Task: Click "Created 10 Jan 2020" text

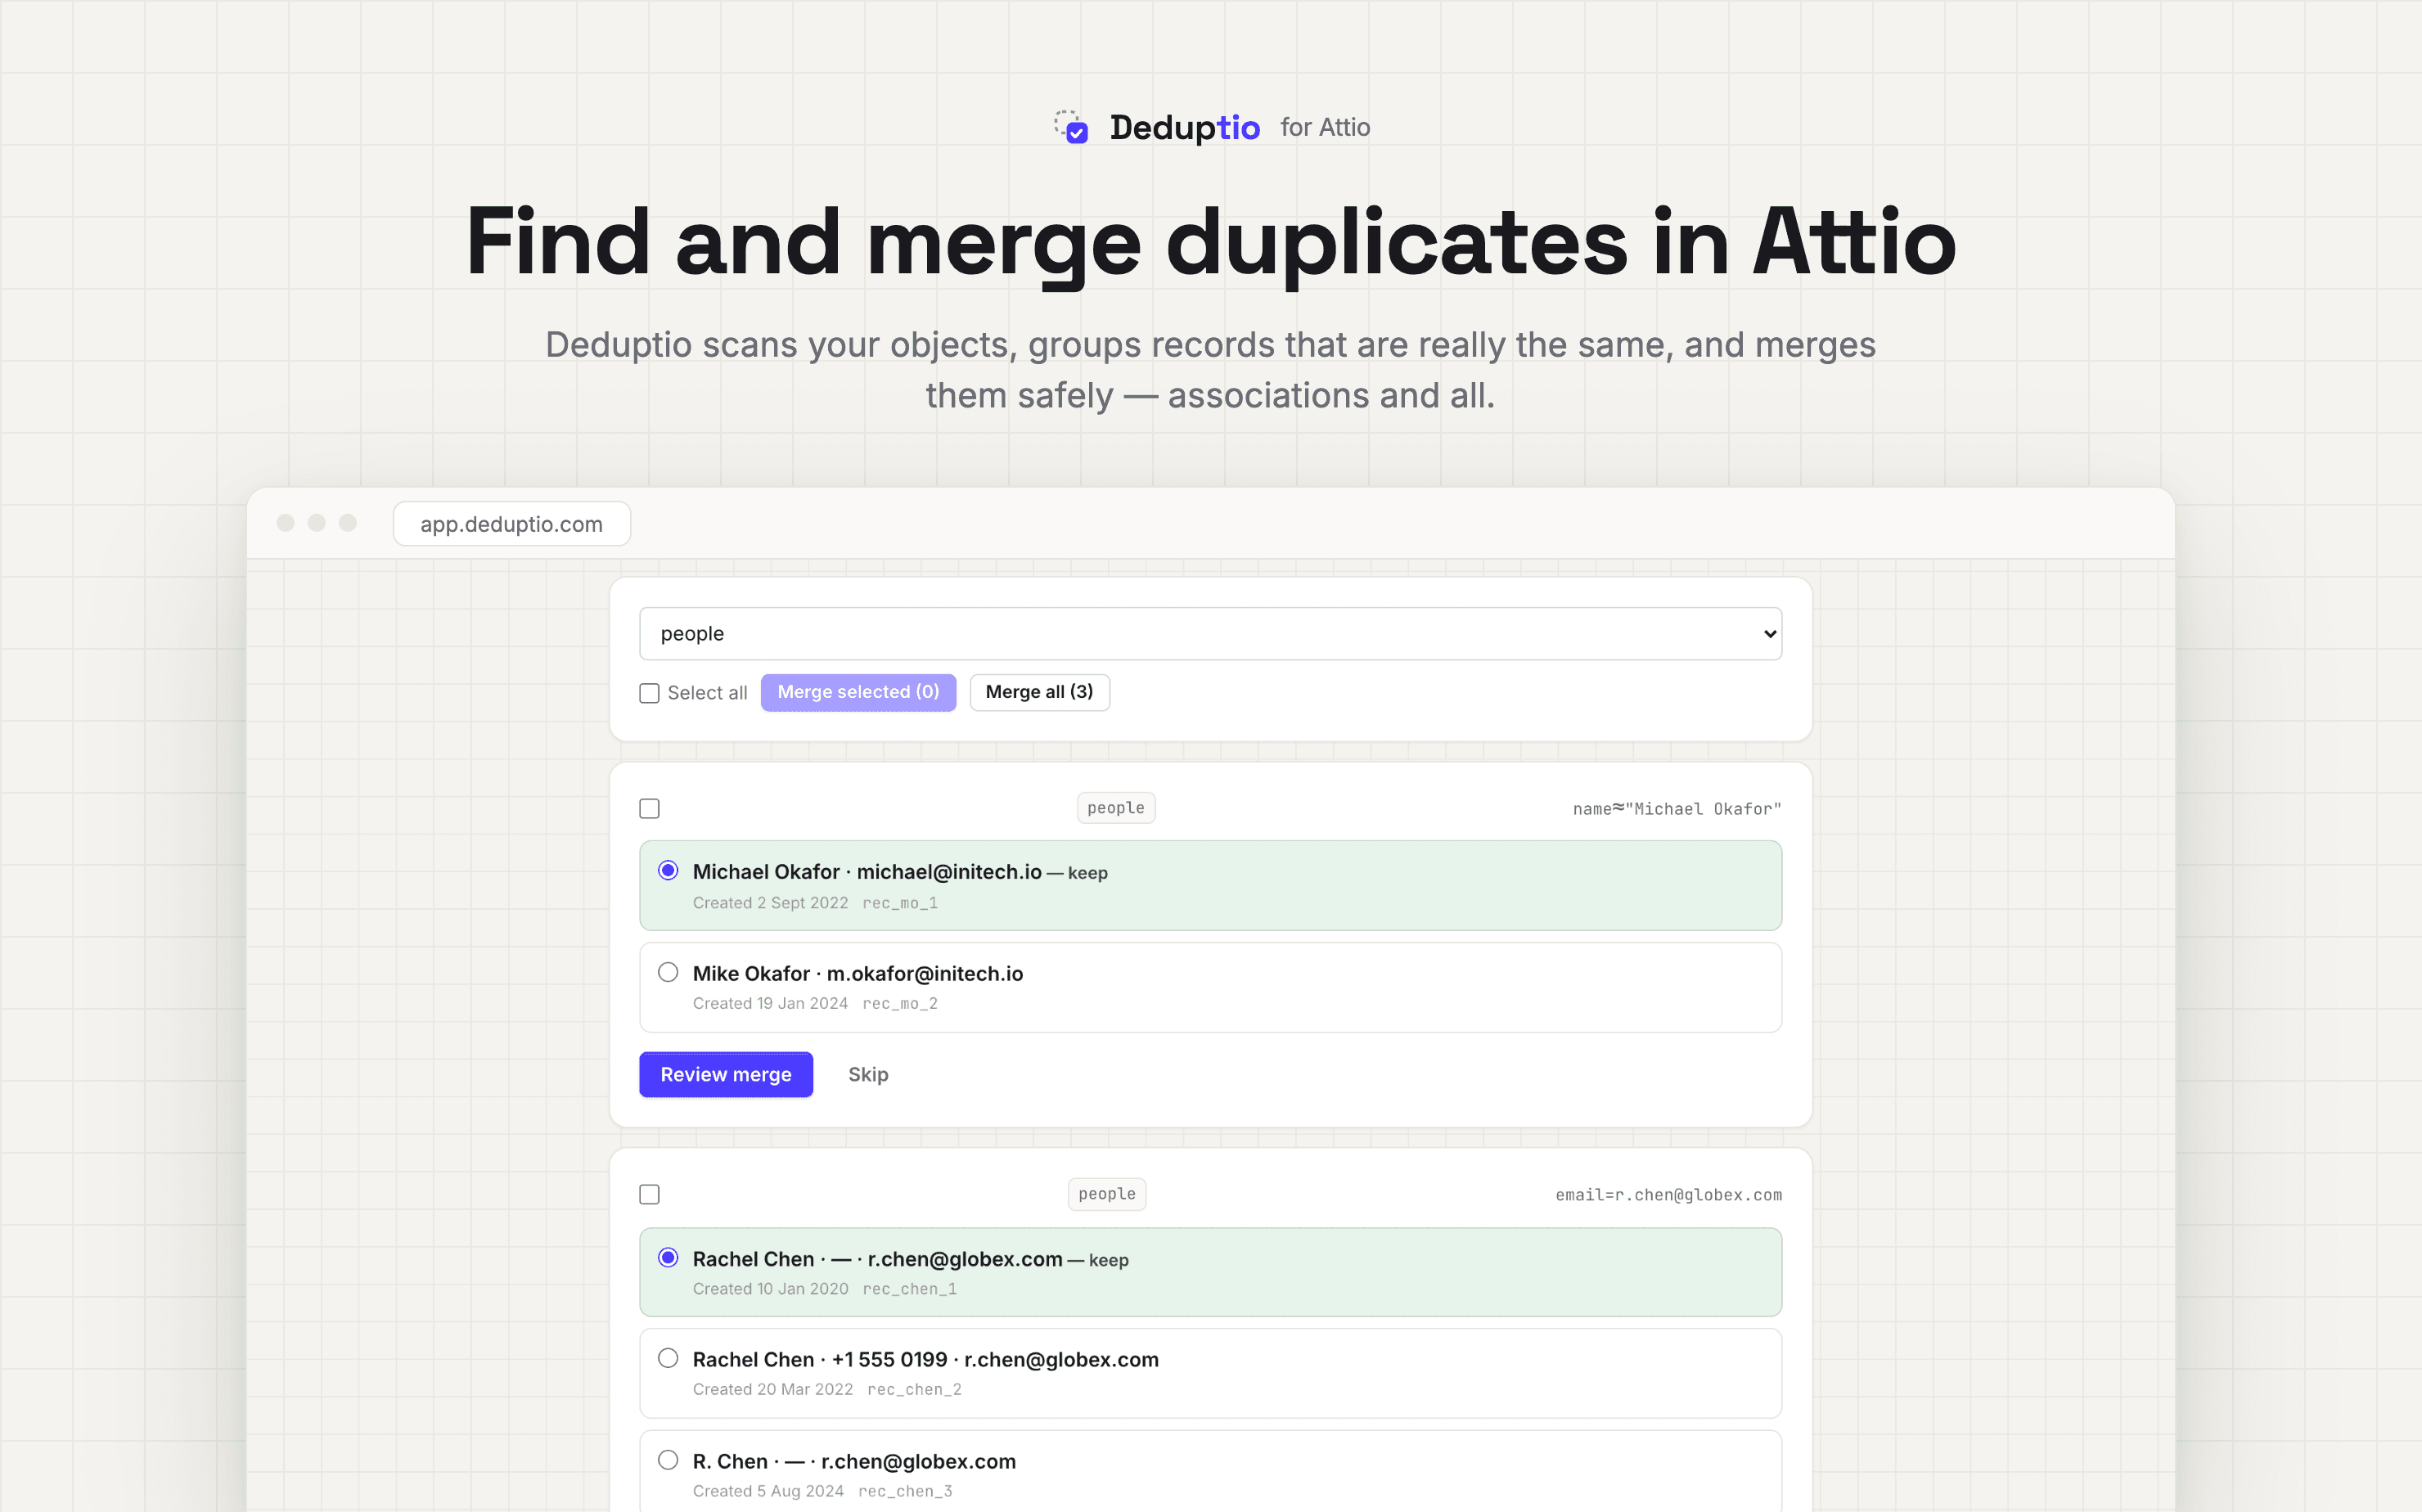Action: pos(771,1289)
